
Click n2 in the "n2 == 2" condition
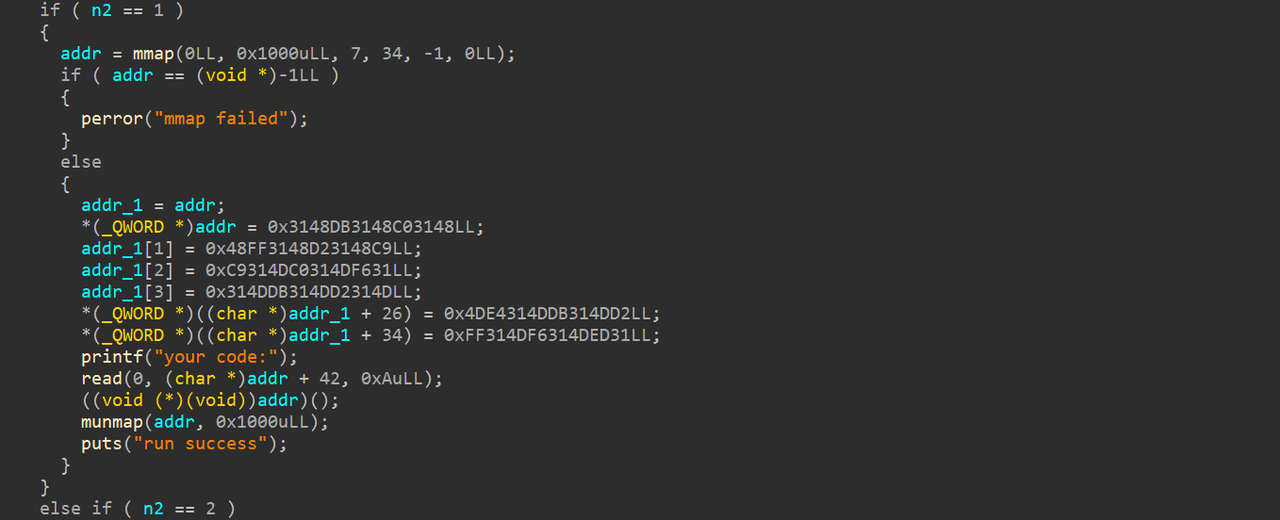(x=153, y=508)
